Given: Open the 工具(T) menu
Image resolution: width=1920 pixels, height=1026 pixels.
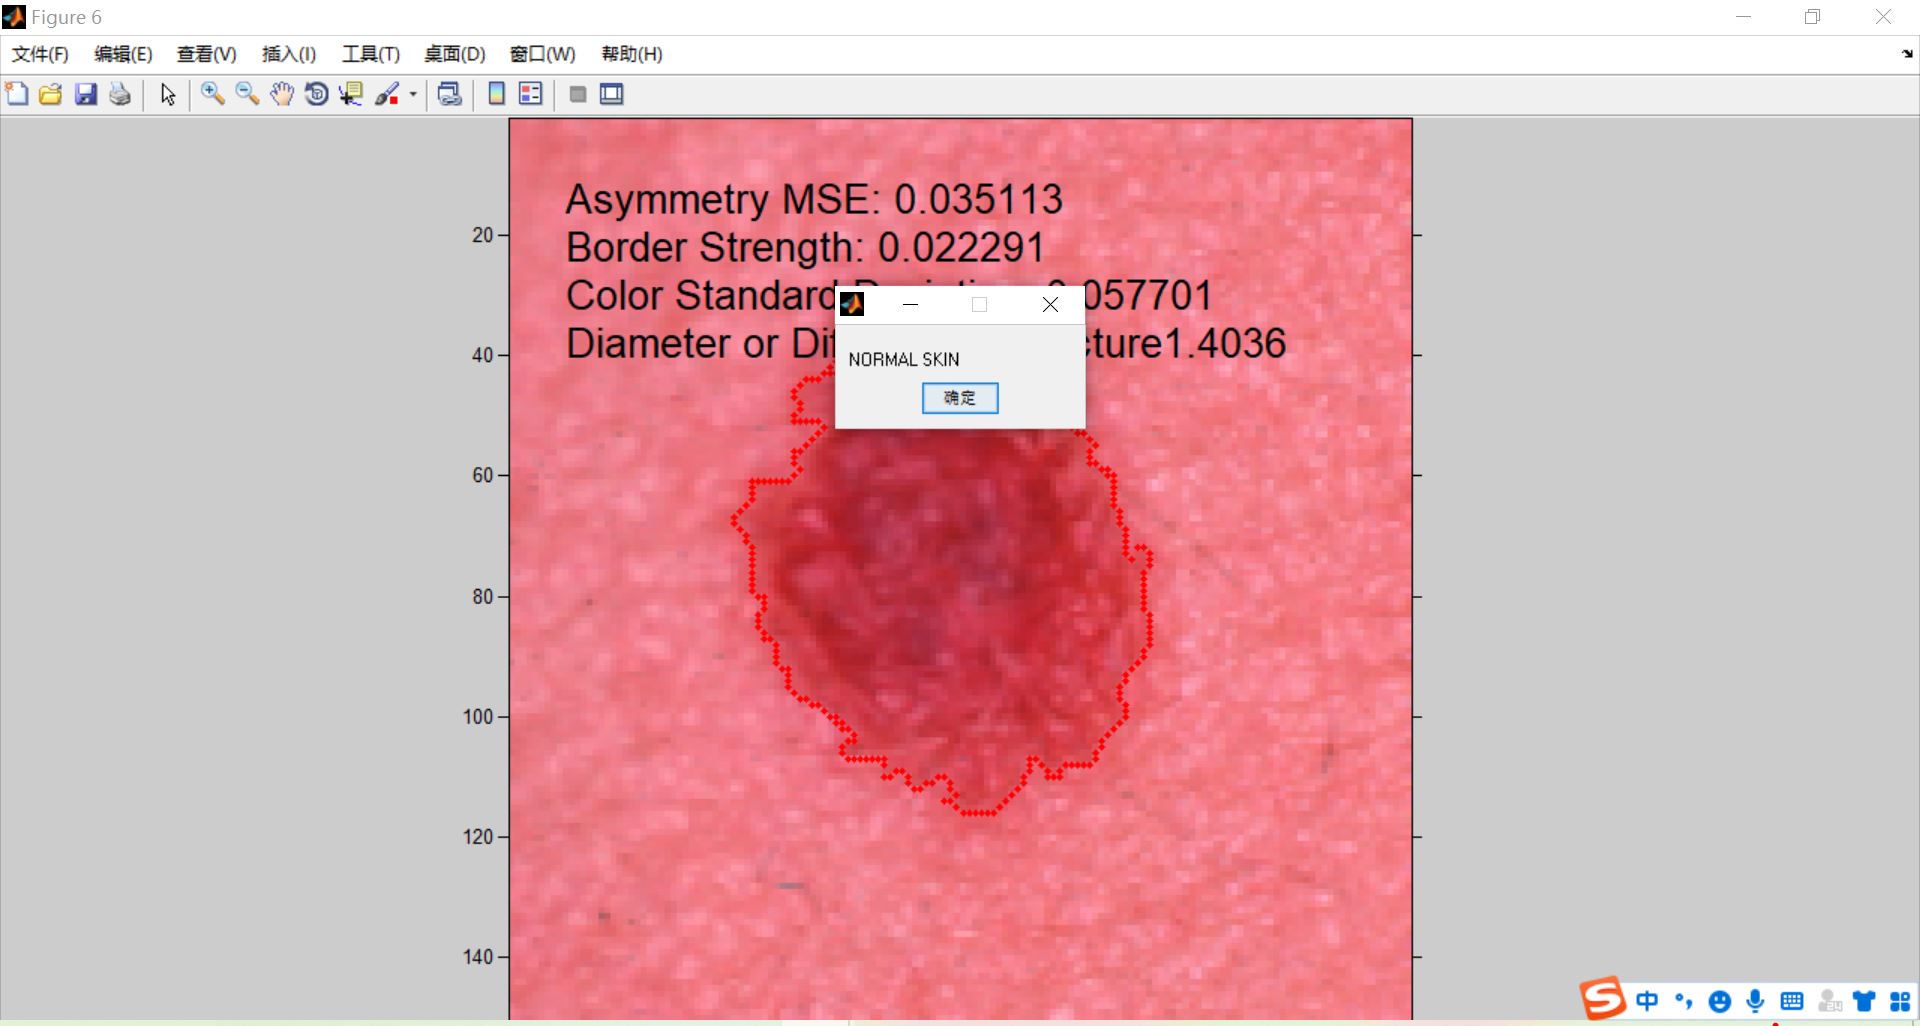Looking at the screenshot, I should click(370, 54).
